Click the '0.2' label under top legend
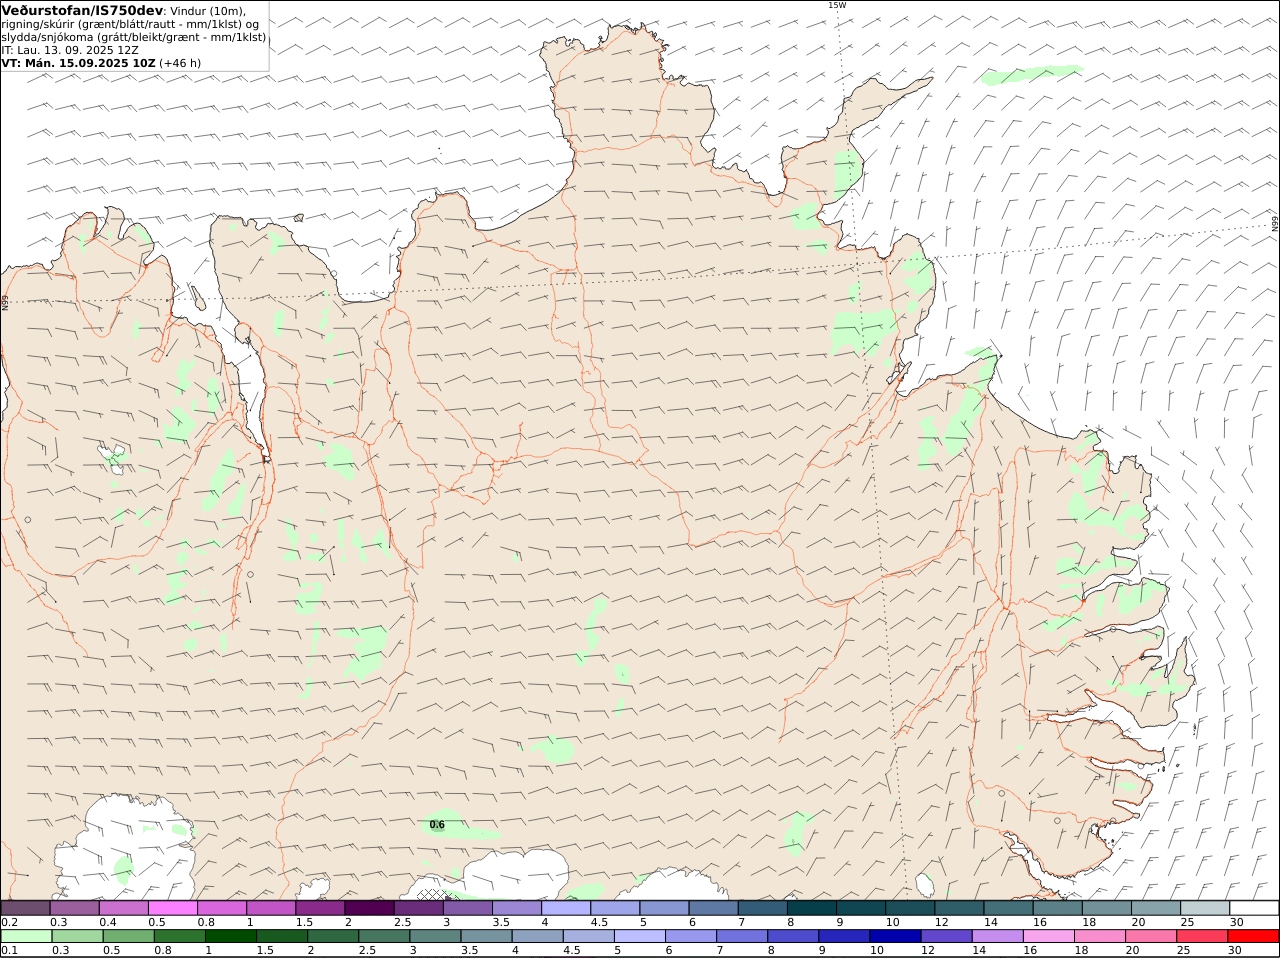Screen dimensions: 1280x958 click(9, 922)
